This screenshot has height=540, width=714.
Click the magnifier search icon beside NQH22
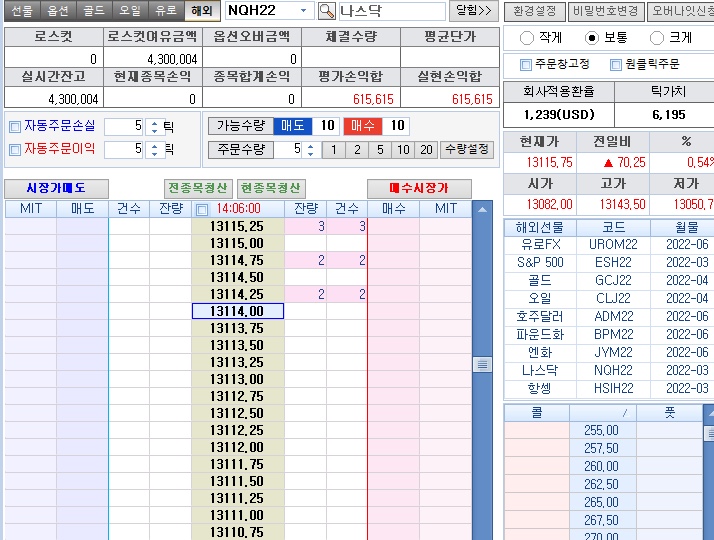(x=327, y=11)
